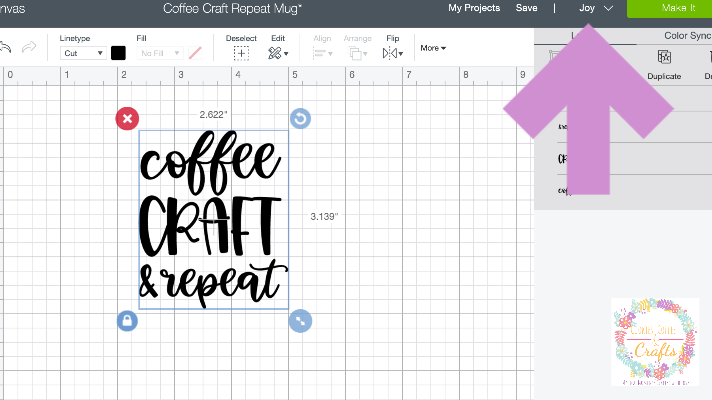
Task: Select the coffee craft & repeat design
Action: (x=213, y=220)
